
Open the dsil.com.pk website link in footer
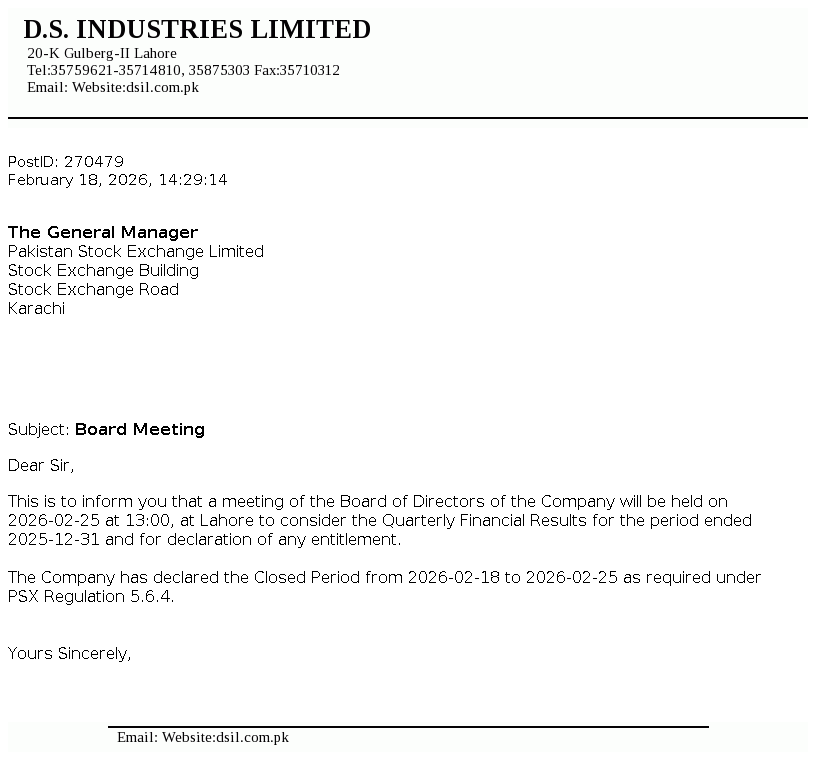tap(252, 737)
